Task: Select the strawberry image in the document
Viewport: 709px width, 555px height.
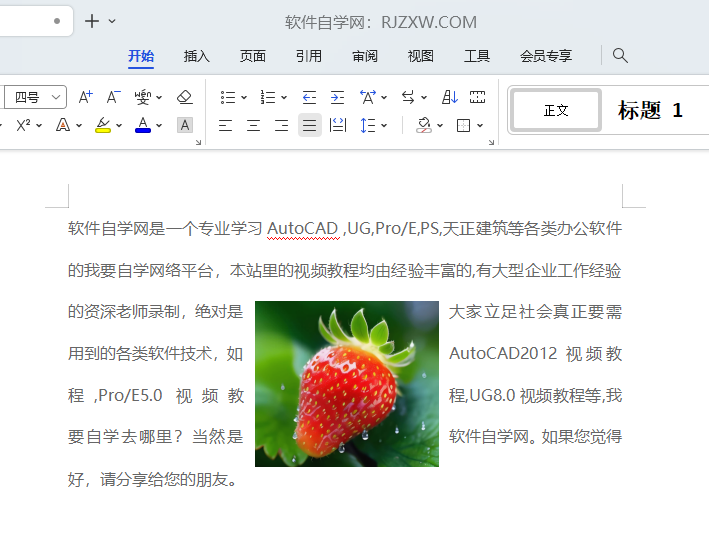Action: [347, 384]
